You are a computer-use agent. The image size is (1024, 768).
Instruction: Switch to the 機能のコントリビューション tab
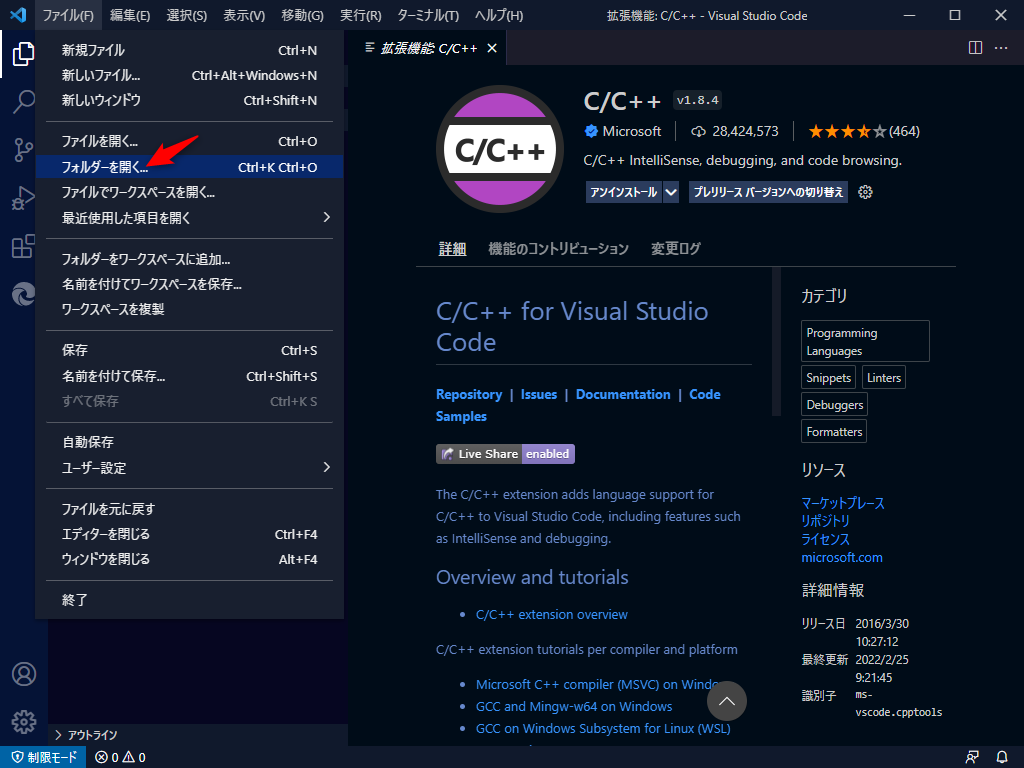[x=558, y=249]
